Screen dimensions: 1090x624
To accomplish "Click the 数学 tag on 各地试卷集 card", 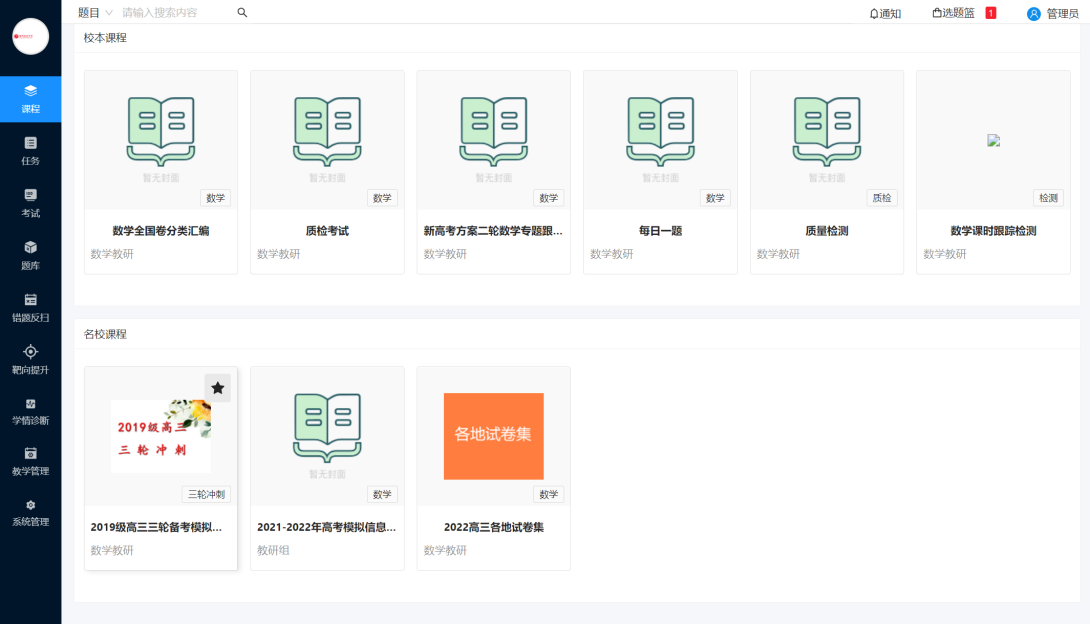I will [548, 494].
